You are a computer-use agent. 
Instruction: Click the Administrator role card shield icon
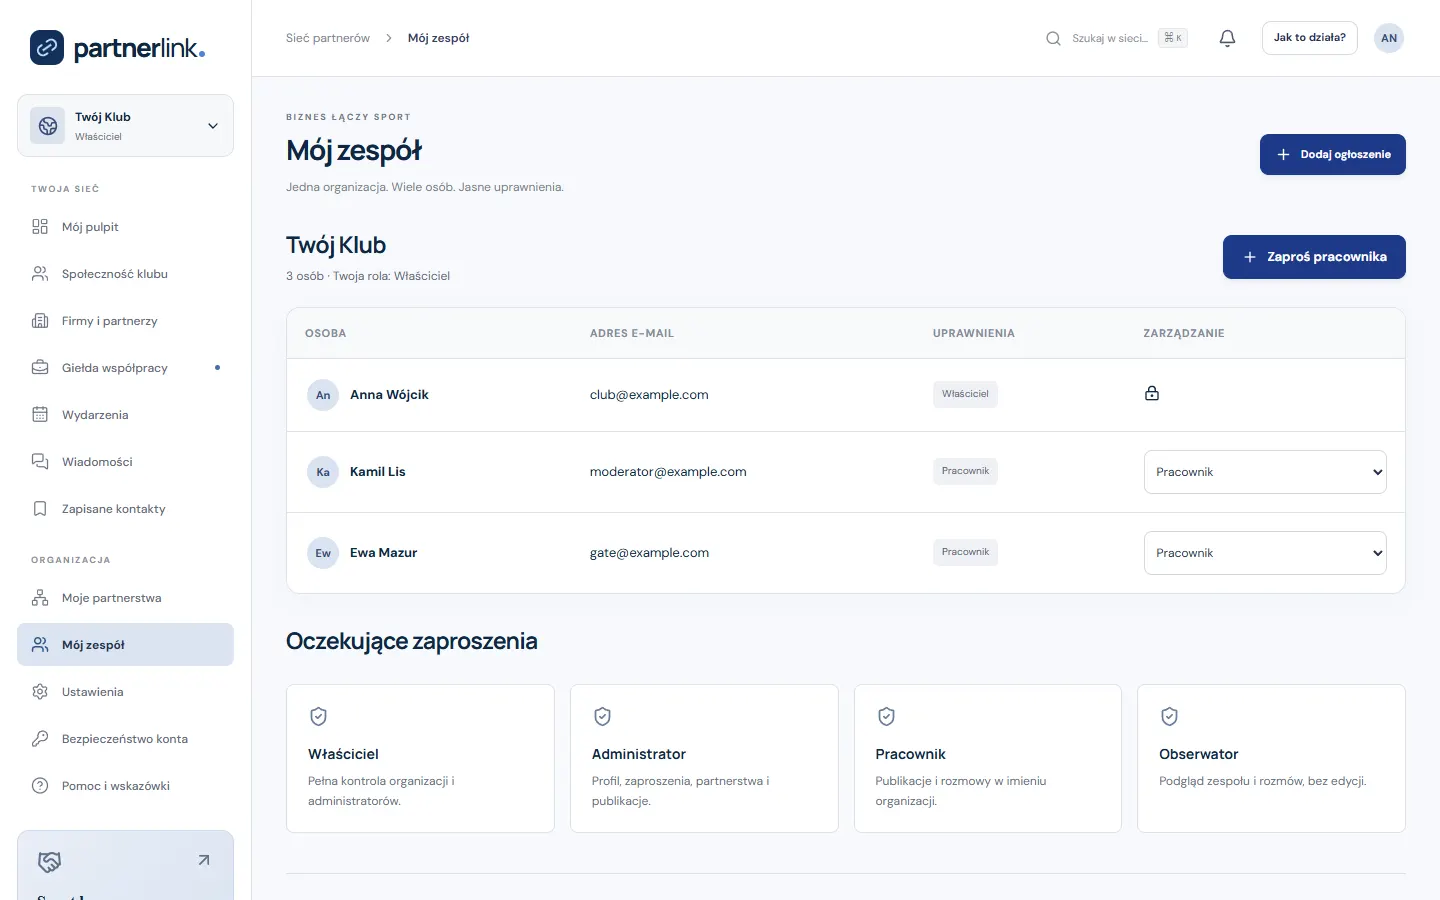(x=602, y=716)
